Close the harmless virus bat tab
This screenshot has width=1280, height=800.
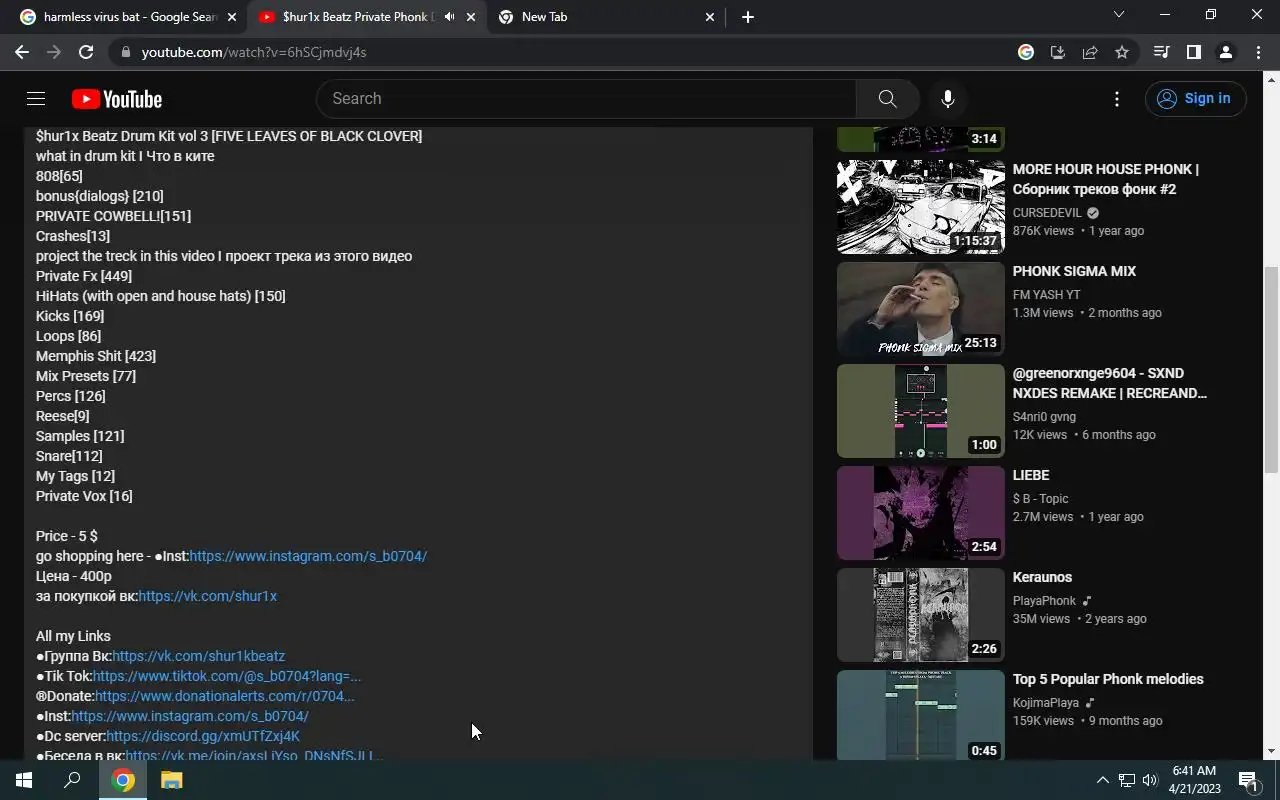point(232,17)
